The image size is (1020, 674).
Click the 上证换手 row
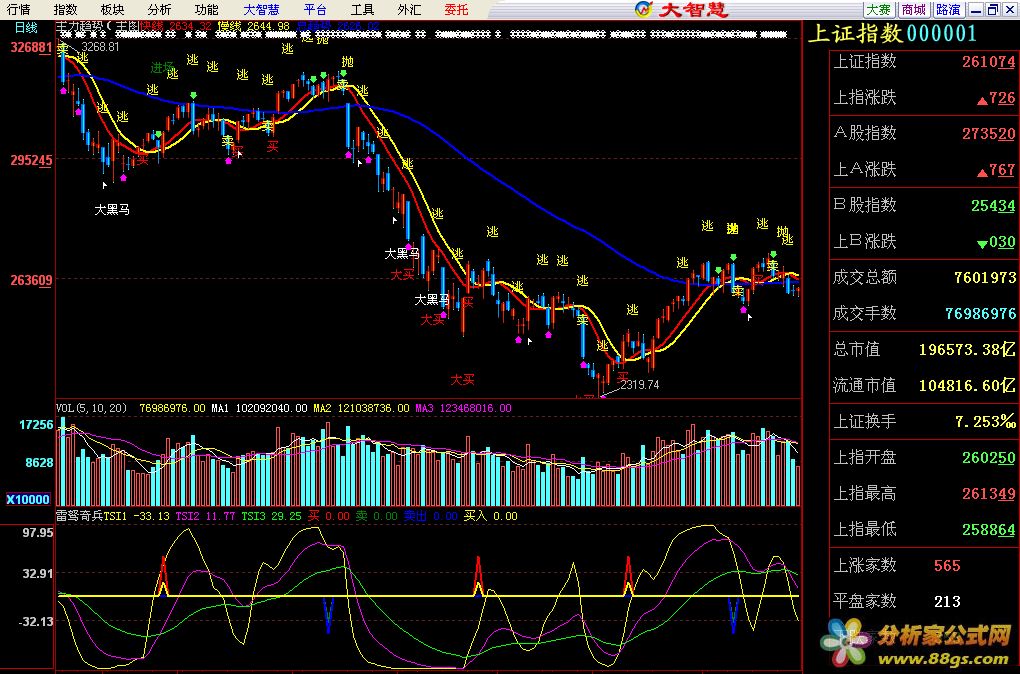[924, 422]
